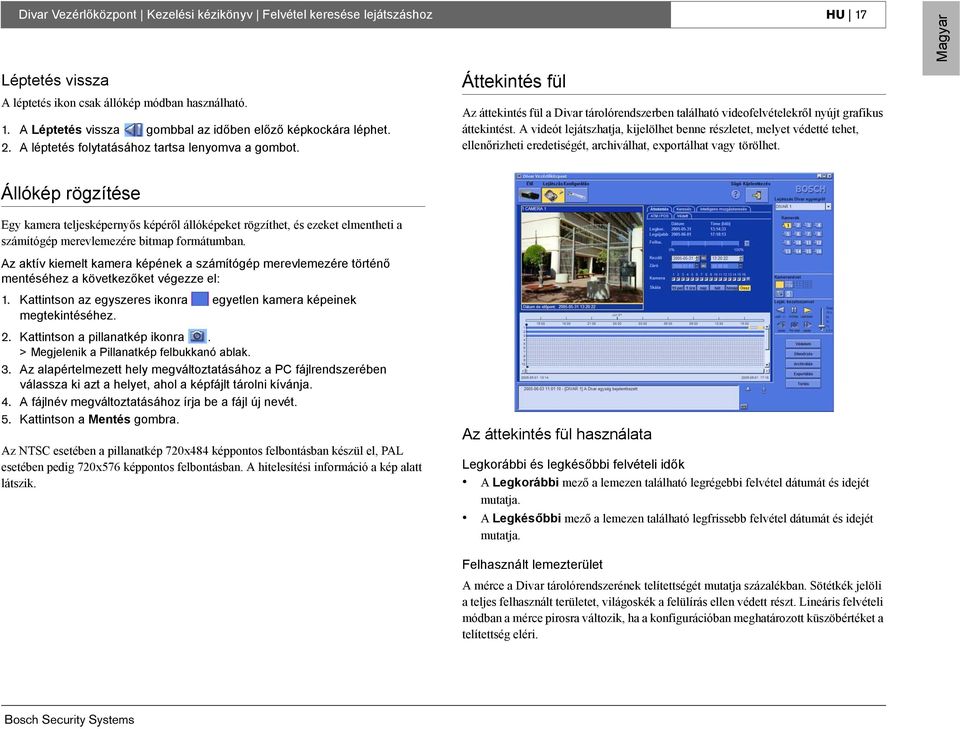960x729 pixels.
Task: Click the question mark help icon
Action: (x=736, y=195)
